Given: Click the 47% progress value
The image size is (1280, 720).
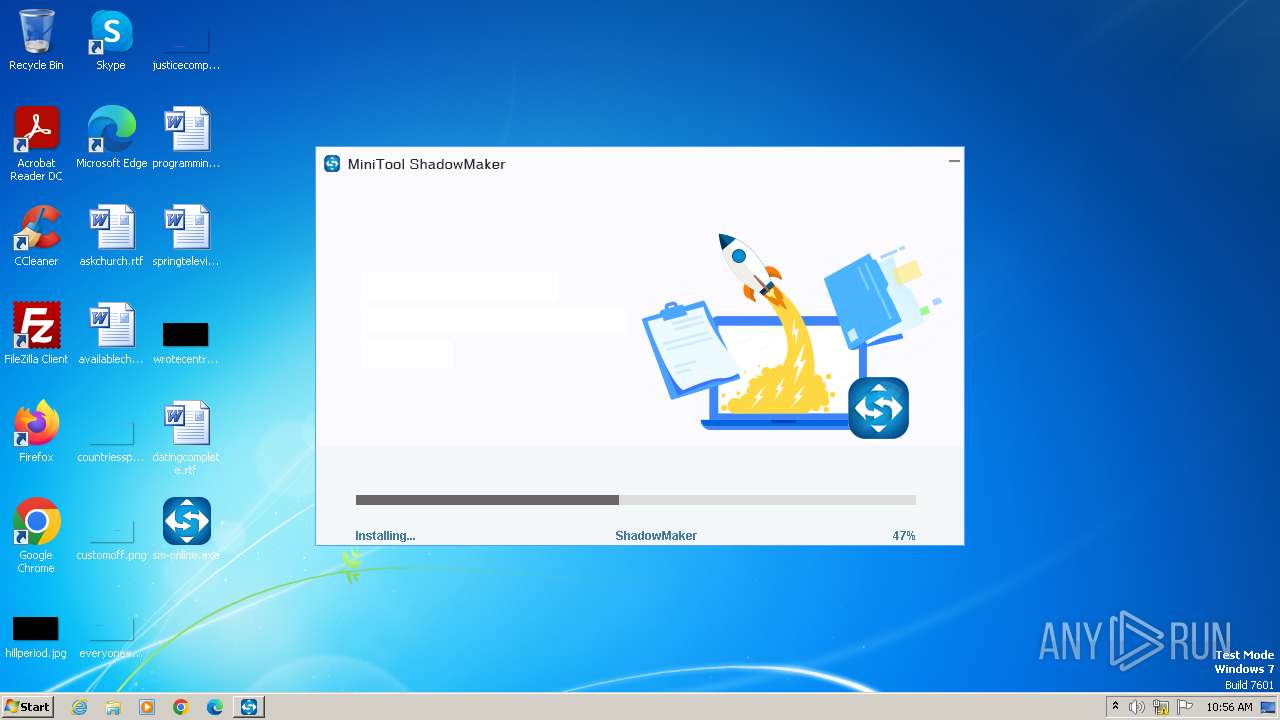Looking at the screenshot, I should (x=904, y=536).
